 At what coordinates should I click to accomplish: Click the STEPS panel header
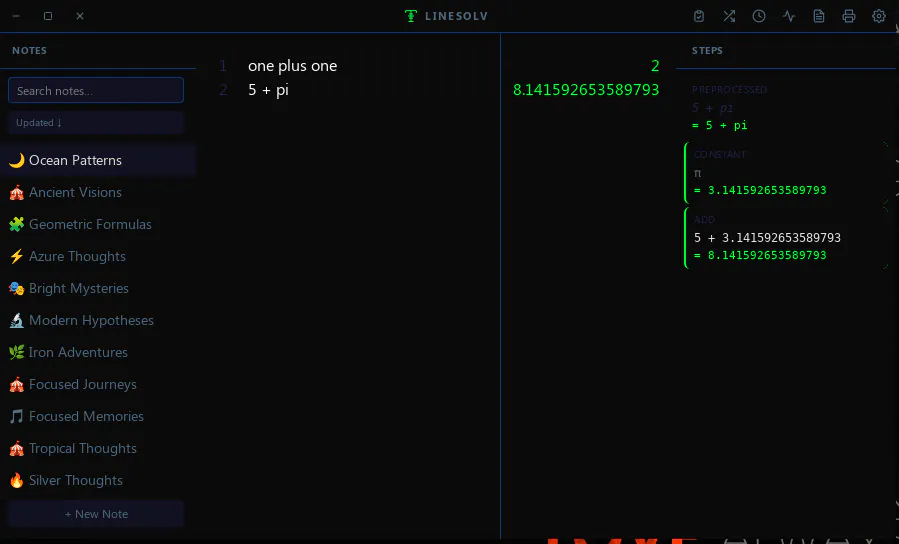(x=707, y=50)
